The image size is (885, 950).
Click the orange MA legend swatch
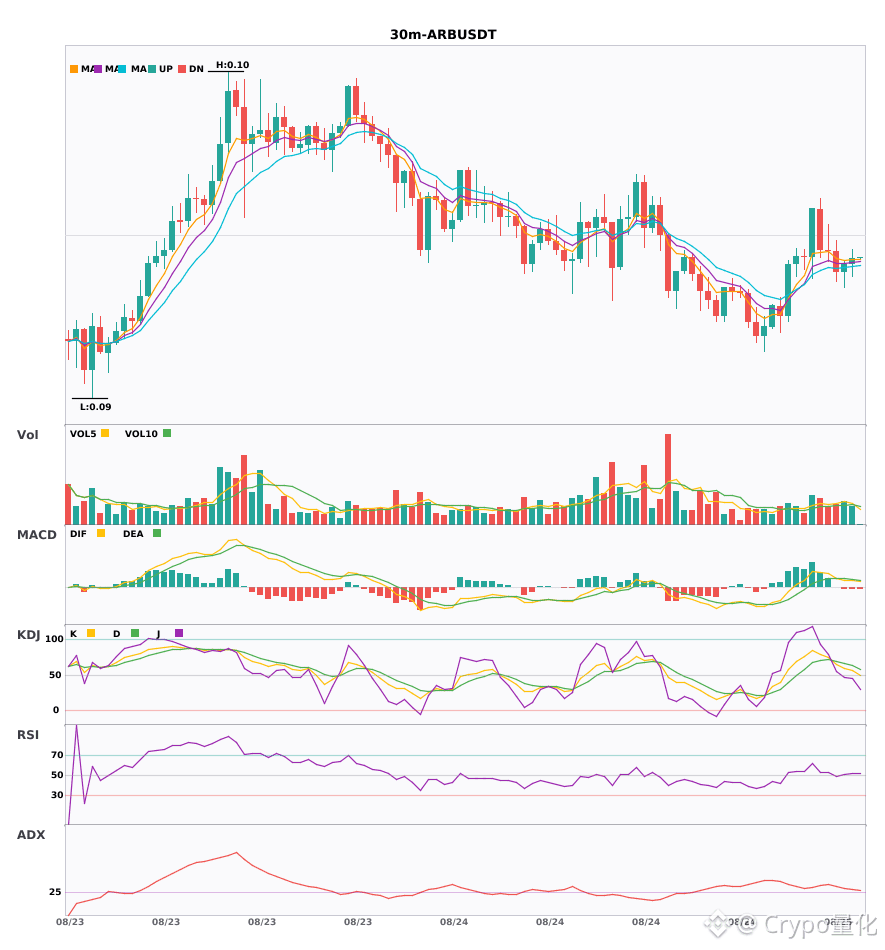click(74, 69)
